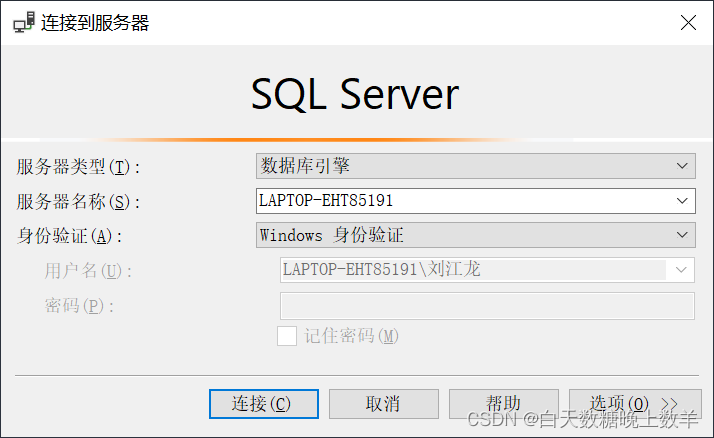Open the 服务器类型 dropdown arrow

[x=682, y=166]
